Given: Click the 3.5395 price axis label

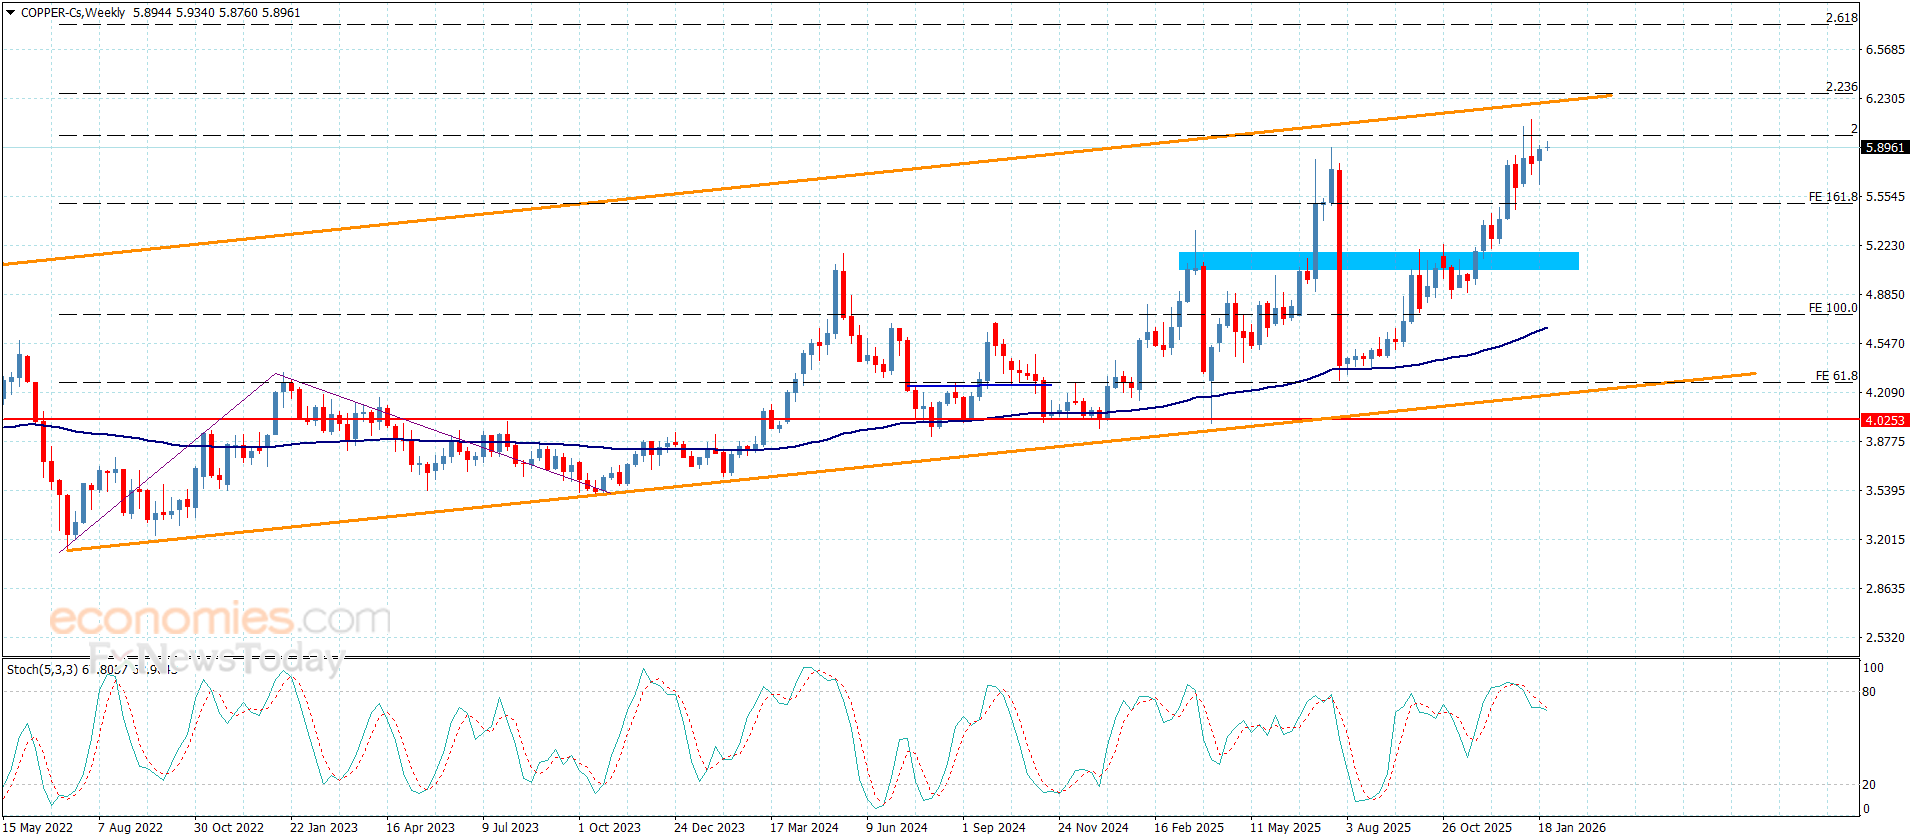Looking at the screenshot, I should [1885, 491].
